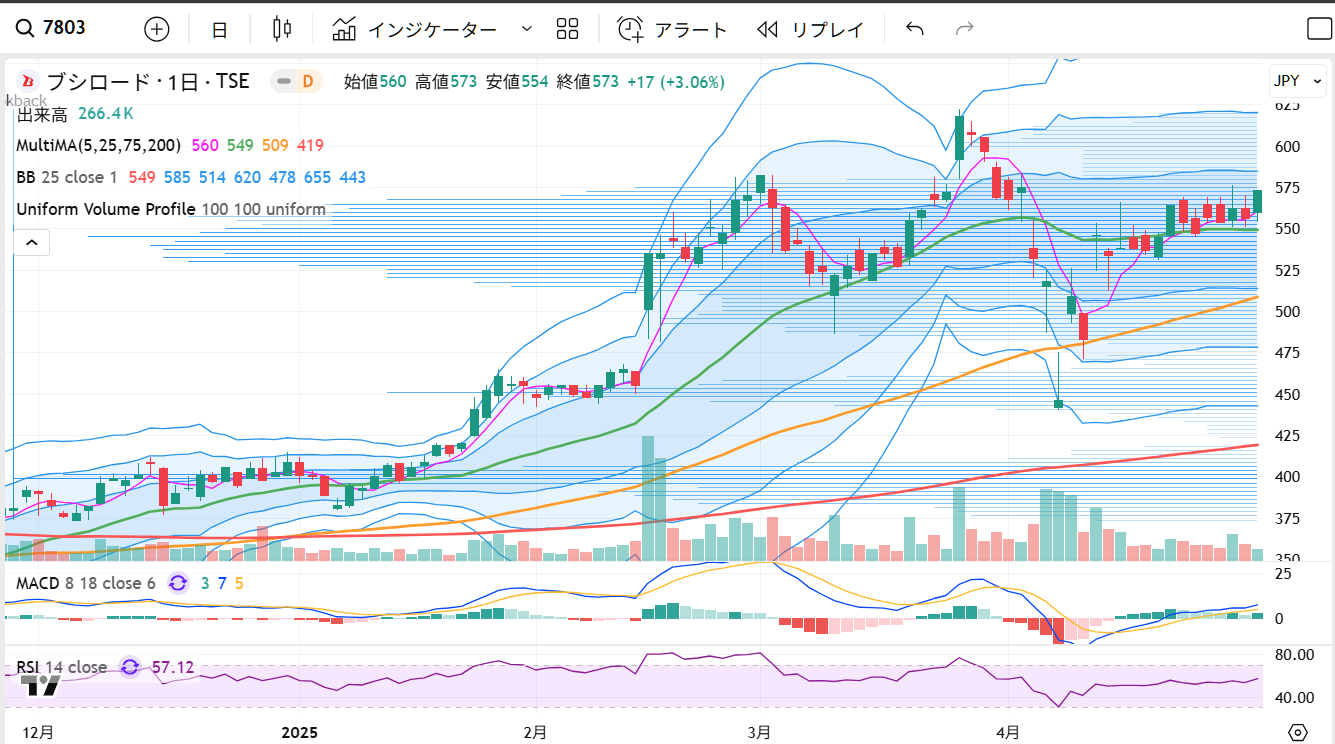Open the indicator templates grid icon
Viewport: 1335px width, 744px height.
[x=568, y=29]
